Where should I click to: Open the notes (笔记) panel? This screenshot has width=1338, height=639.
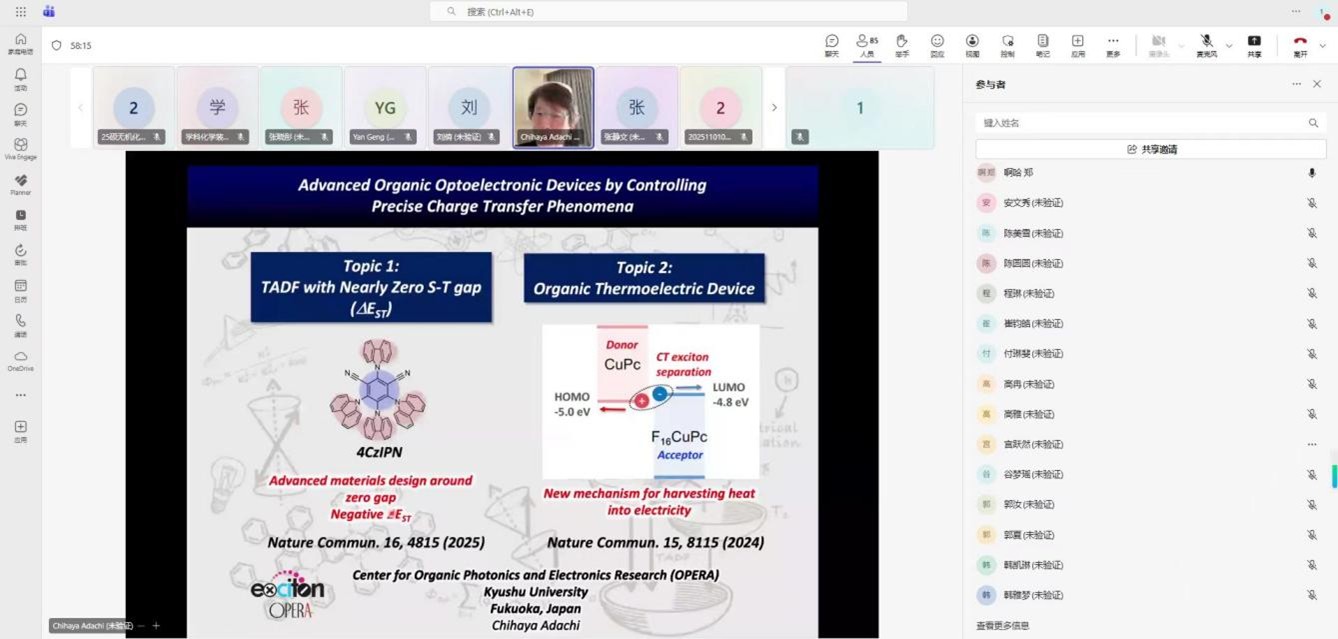coord(1042,45)
